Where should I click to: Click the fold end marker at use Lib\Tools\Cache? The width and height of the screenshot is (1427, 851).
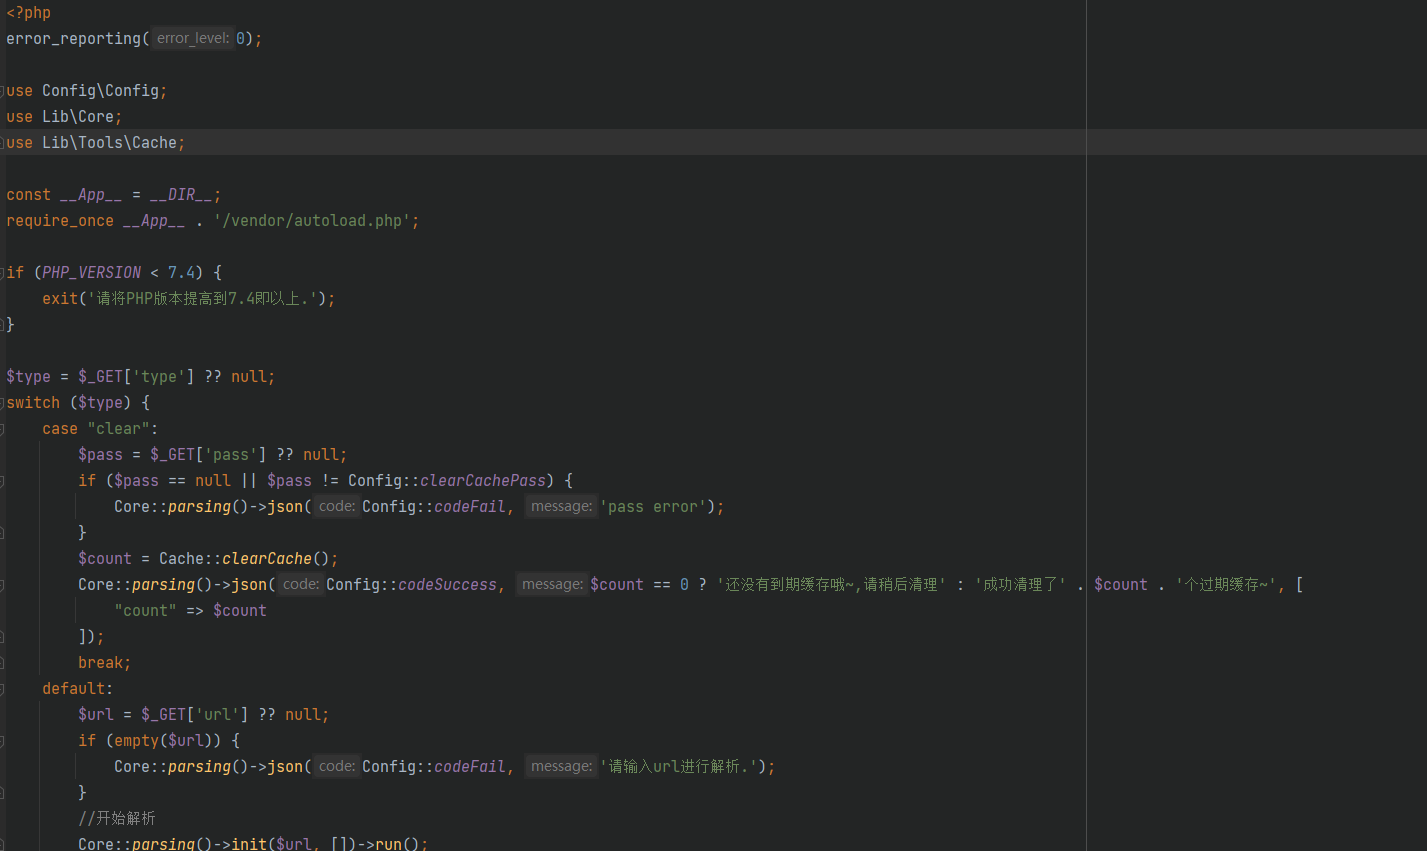click(2, 143)
